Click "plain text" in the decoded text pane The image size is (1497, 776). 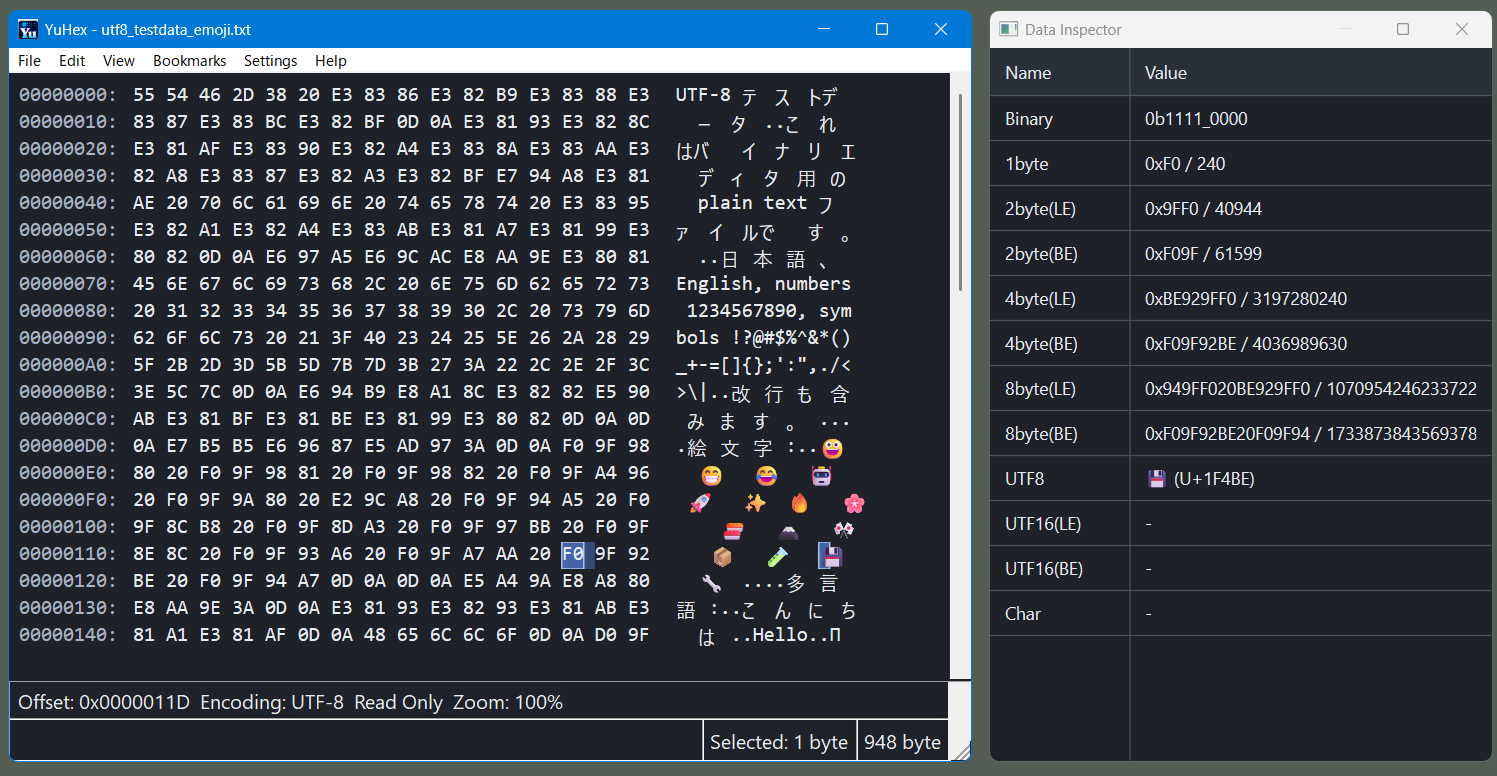[753, 203]
